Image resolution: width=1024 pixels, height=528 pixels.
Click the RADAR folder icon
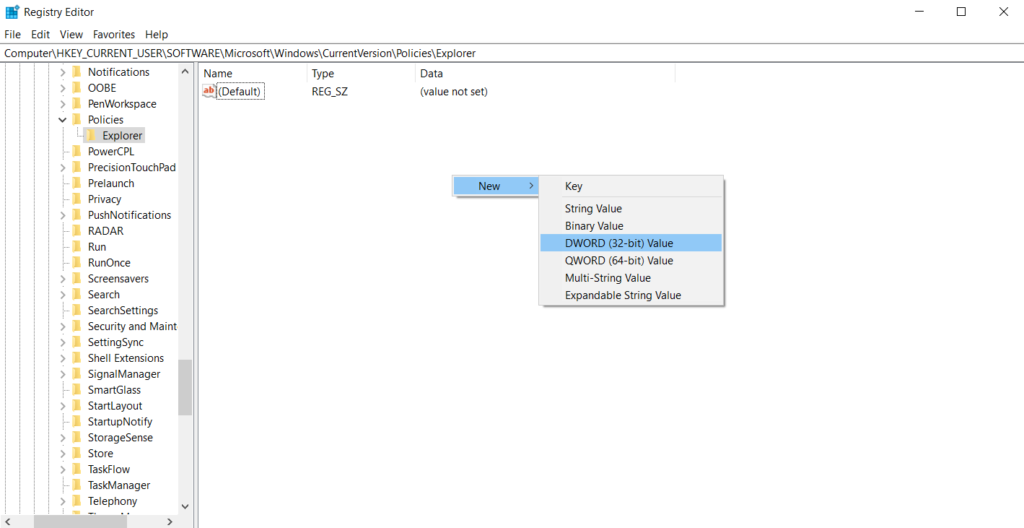click(76, 231)
